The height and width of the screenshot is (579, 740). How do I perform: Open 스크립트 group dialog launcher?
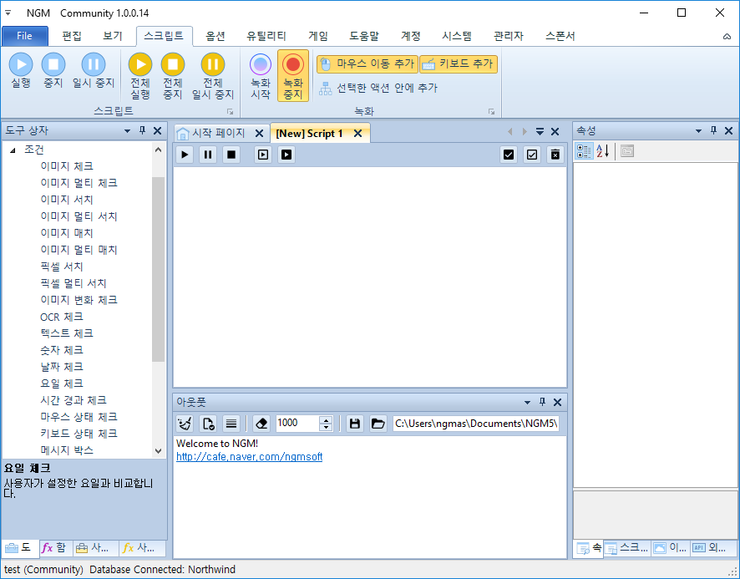click(230, 112)
